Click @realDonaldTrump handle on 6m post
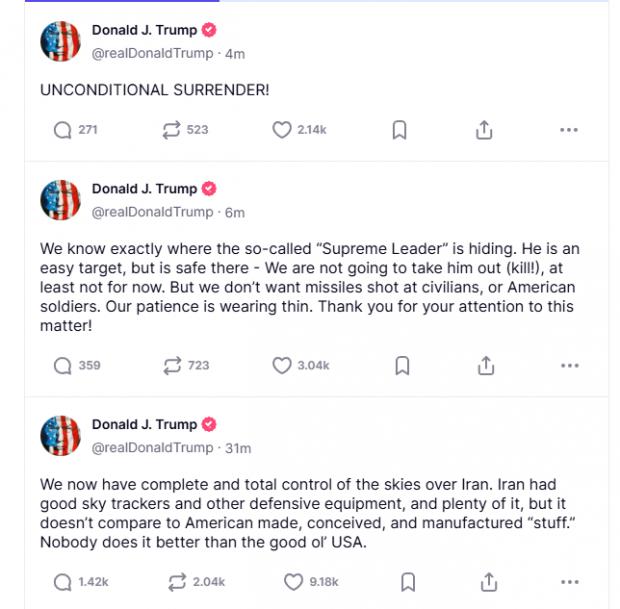620x609 pixels. [152, 212]
